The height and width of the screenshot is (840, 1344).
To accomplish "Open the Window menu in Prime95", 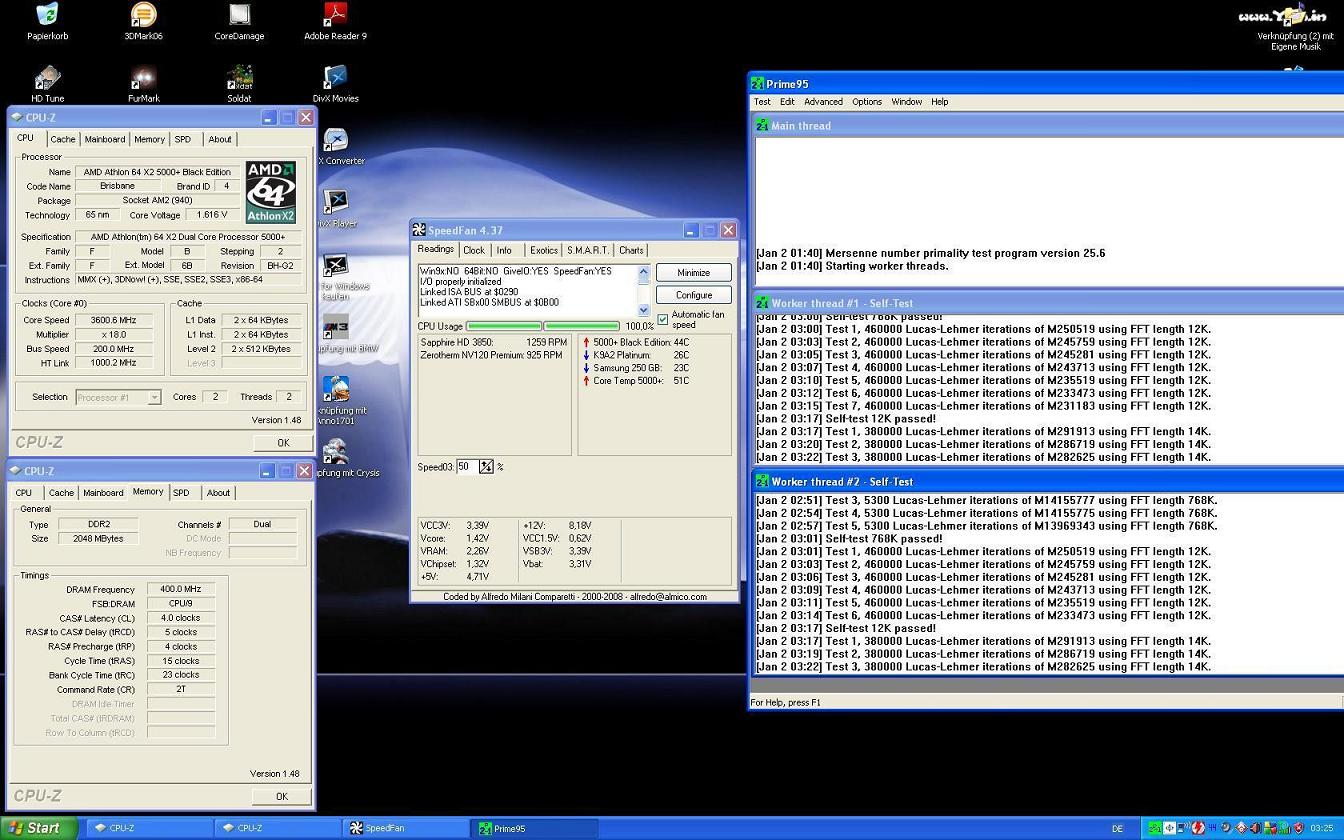I will point(907,102).
